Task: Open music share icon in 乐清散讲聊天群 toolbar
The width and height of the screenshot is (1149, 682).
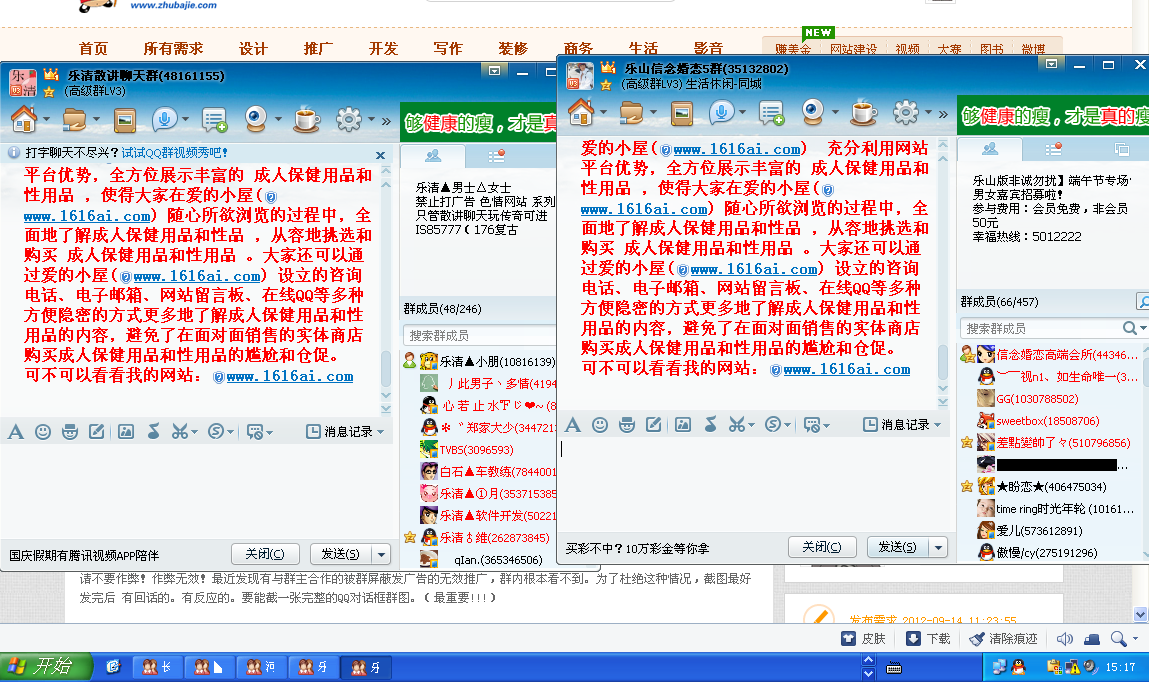Action: click(x=153, y=431)
